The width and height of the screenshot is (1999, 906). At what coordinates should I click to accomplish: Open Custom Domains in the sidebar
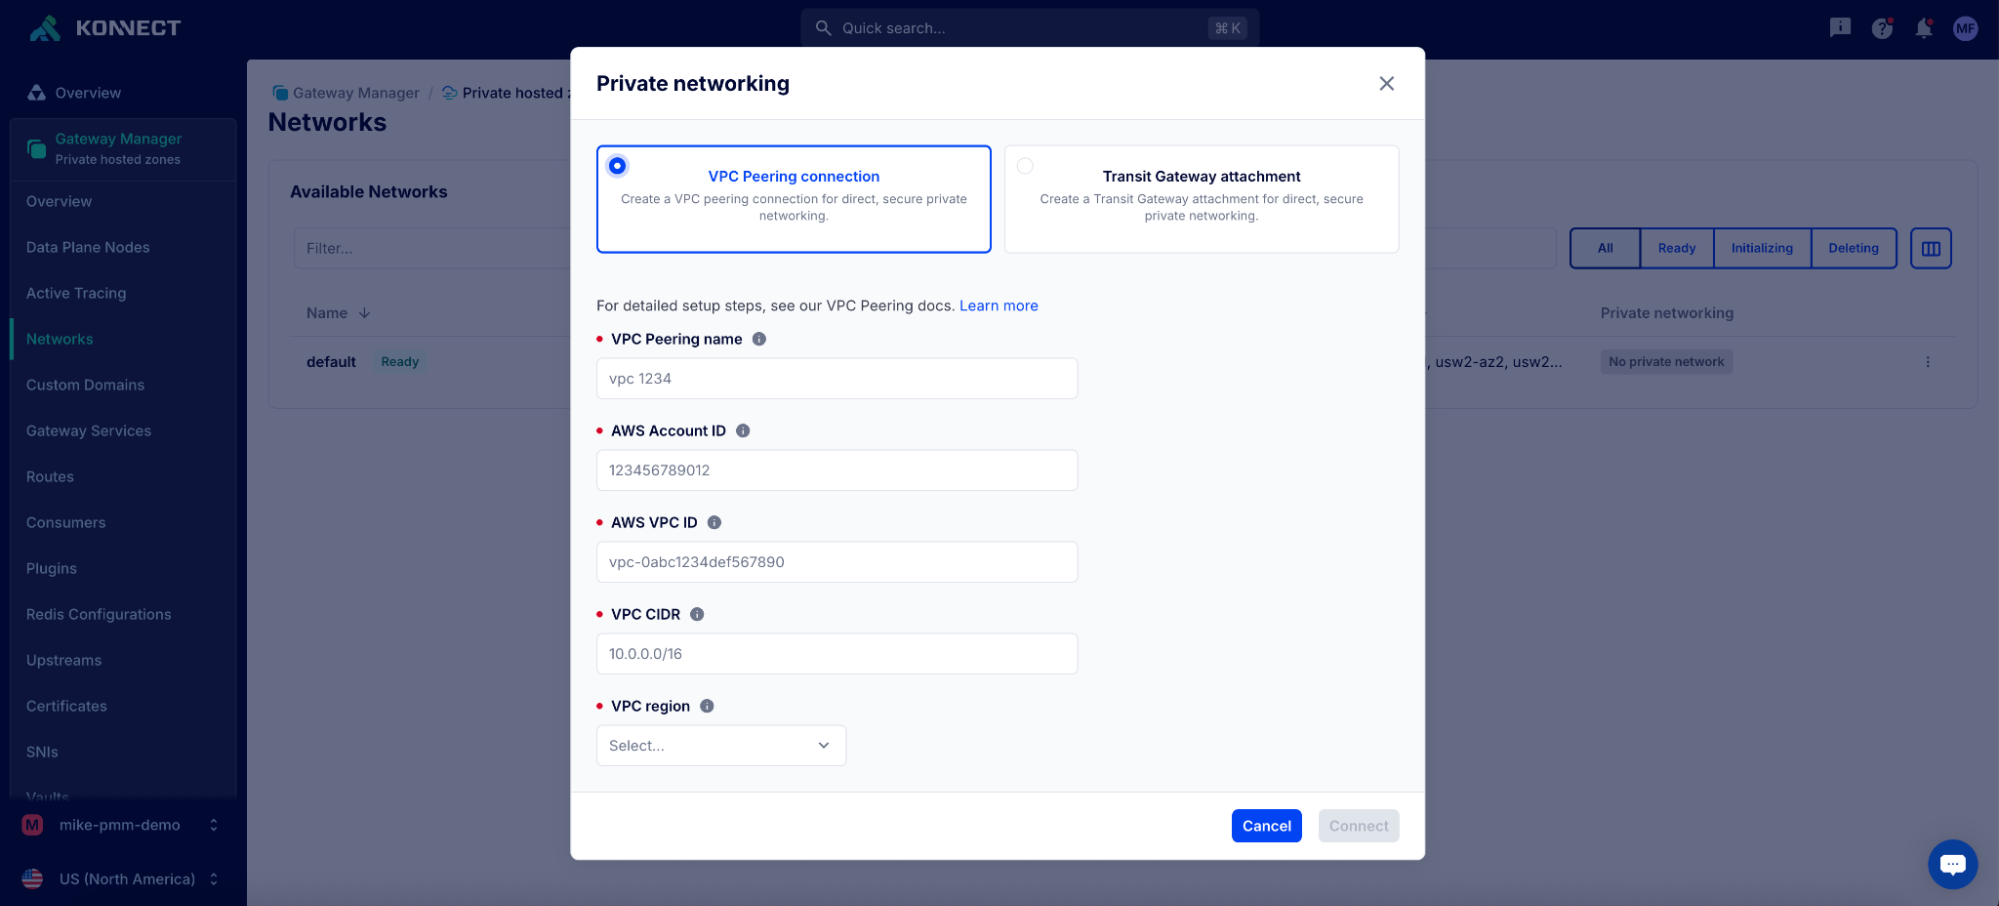pyautogui.click(x=85, y=385)
